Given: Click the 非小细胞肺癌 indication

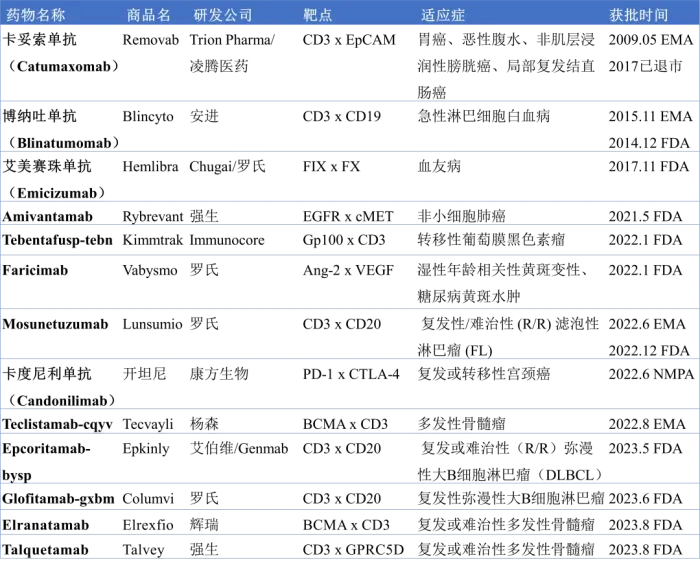Looking at the screenshot, I should coord(461,216).
